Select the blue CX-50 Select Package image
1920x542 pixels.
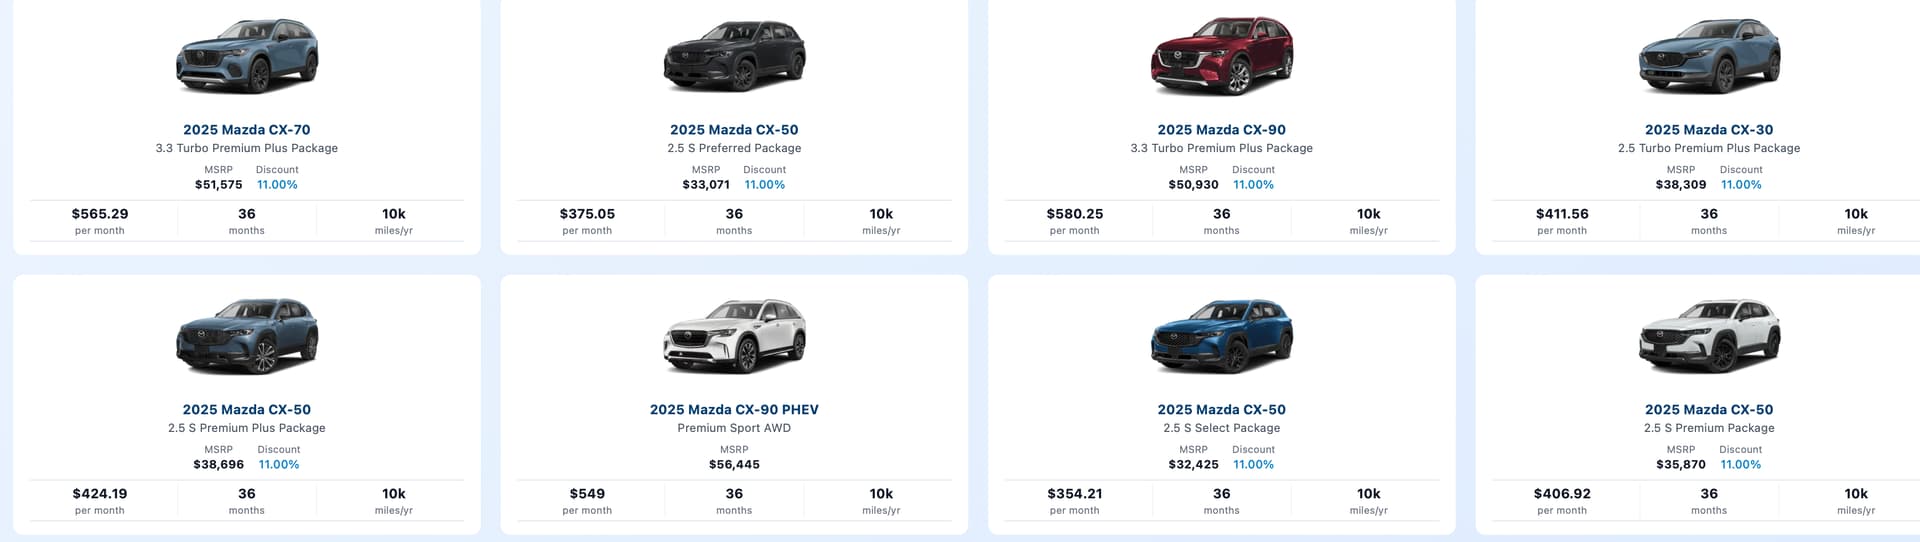pos(1221,337)
